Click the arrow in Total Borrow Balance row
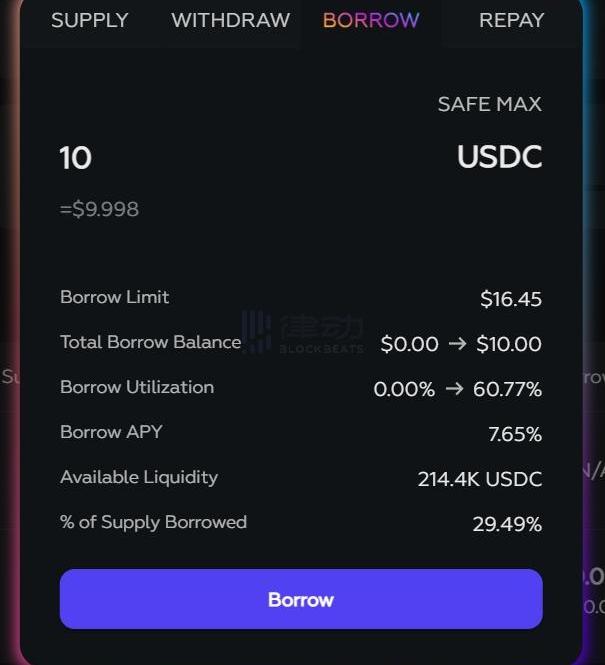Viewport: 605px width, 665px height. click(x=457, y=344)
